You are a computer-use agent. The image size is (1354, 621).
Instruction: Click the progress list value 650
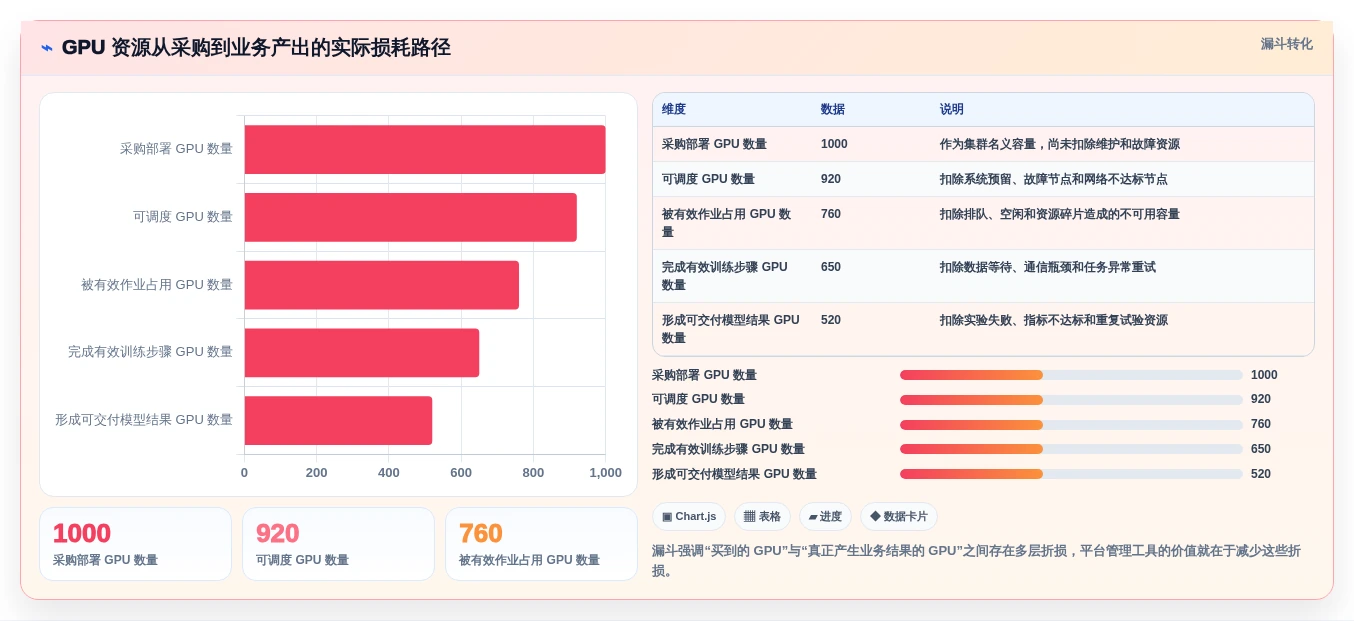[x=1261, y=449]
